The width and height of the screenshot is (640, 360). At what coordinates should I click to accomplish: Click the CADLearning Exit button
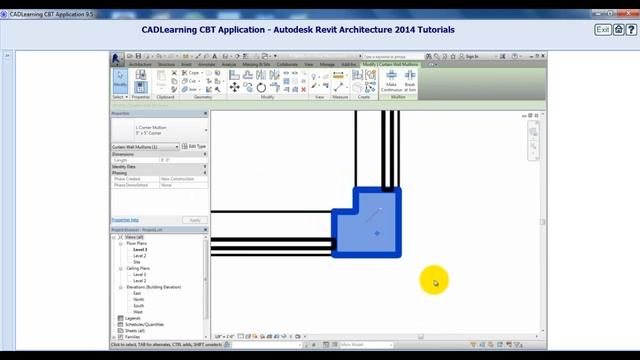click(602, 30)
